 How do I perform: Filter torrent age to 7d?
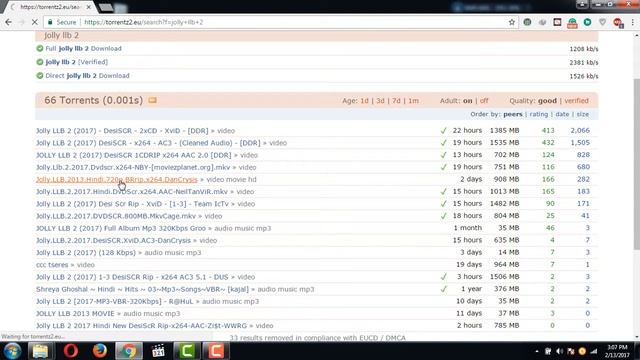(x=396, y=101)
